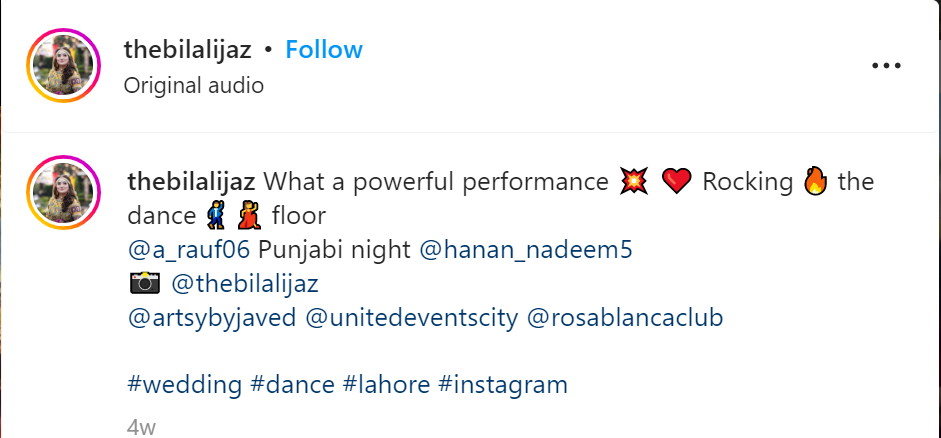Open the @hanan_nadeem5 profile mention
941x438 pixels.
pos(526,250)
